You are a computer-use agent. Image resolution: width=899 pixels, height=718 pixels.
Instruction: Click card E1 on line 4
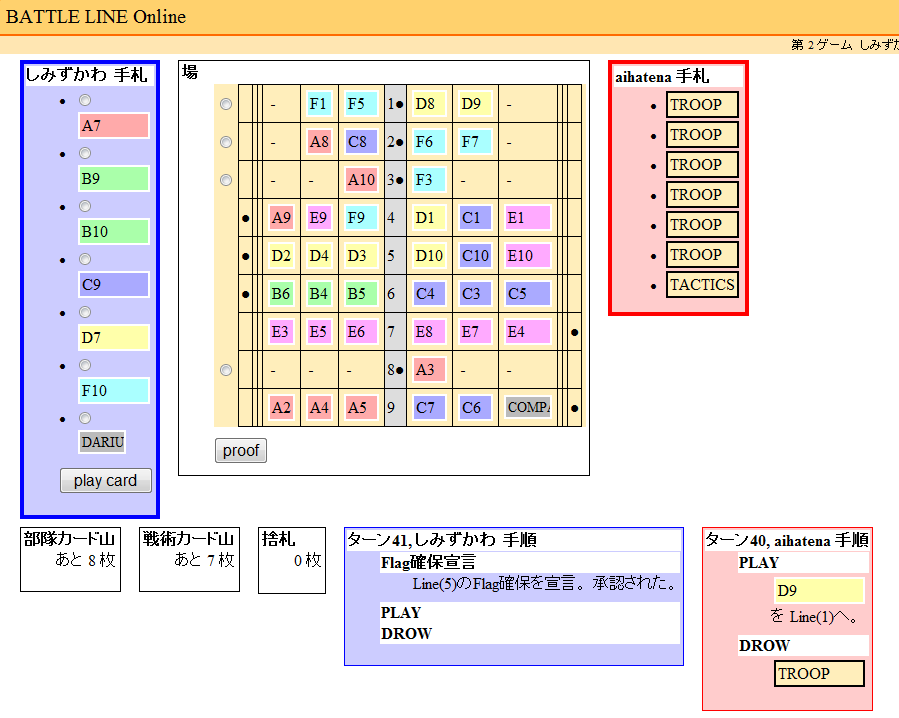pyautogui.click(x=527, y=218)
